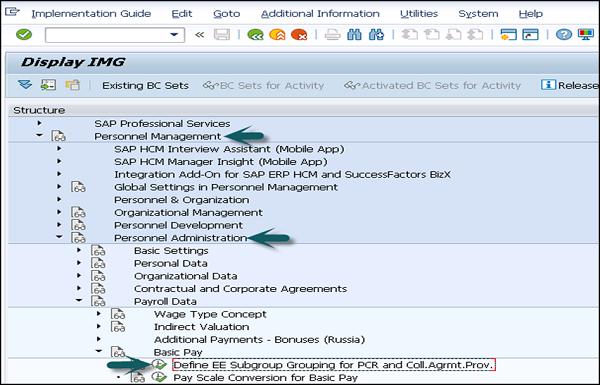Open the Goto menu
Image resolution: width=600 pixels, height=385 pixels.
click(x=227, y=14)
